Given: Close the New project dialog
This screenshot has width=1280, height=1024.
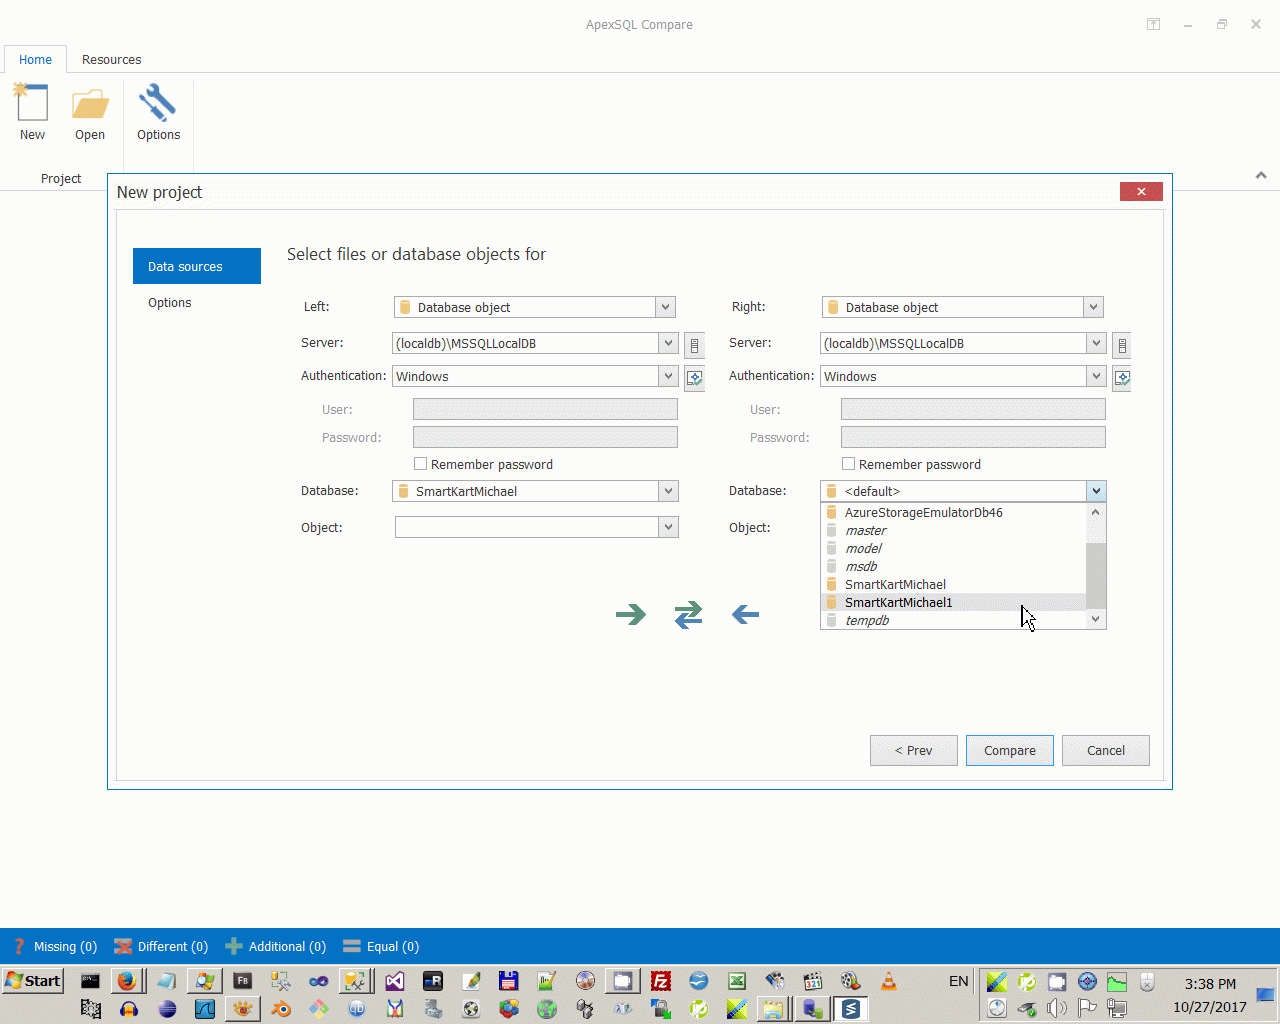Looking at the screenshot, I should (1141, 191).
